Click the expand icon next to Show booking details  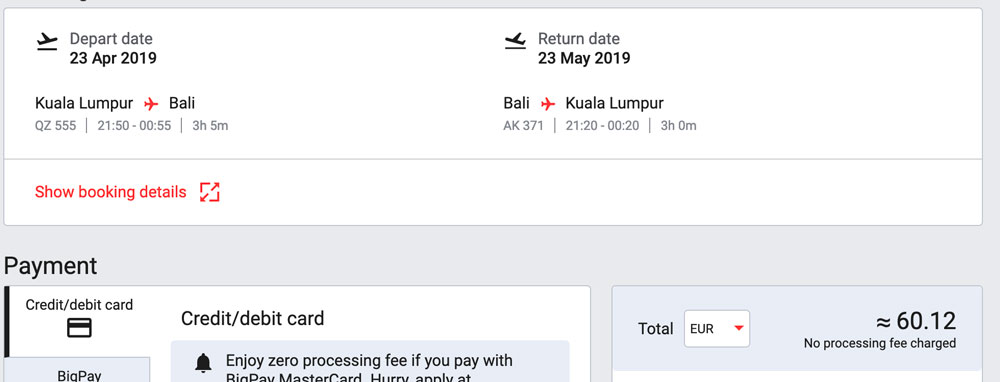(209, 192)
